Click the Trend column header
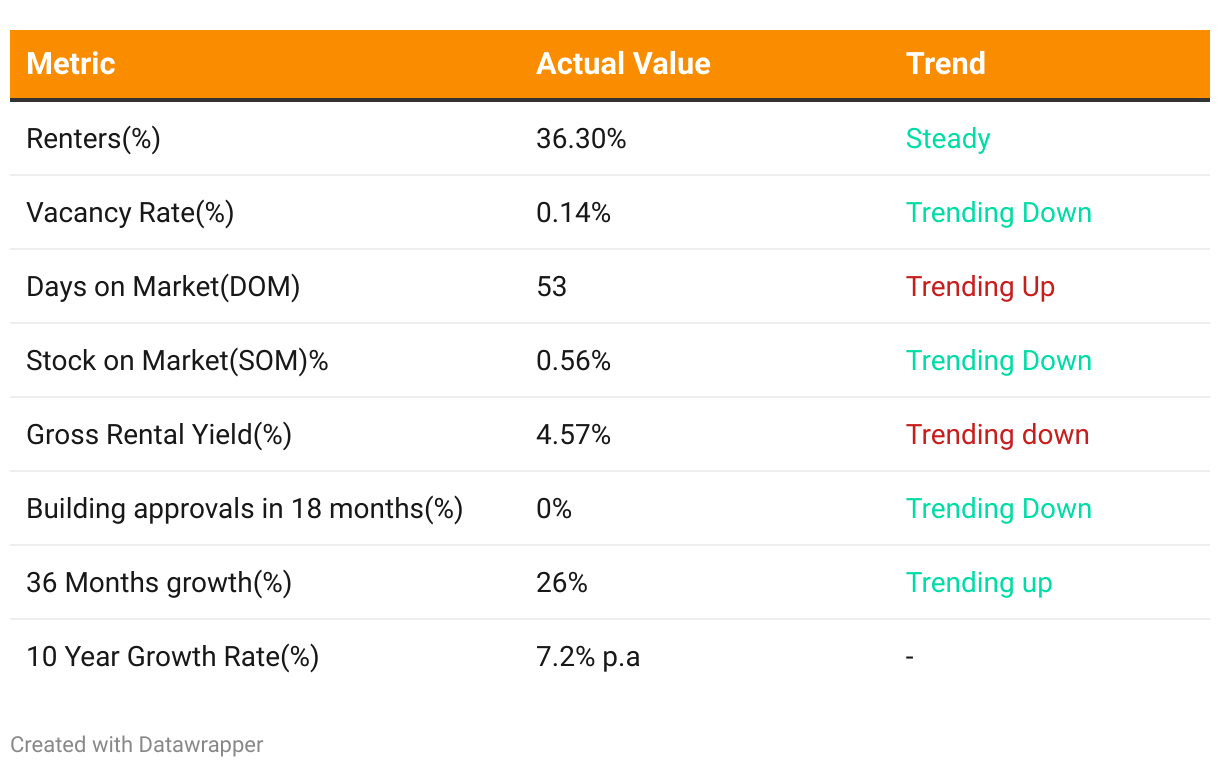Image resolution: width=1220 pixels, height=768 pixels. [x=945, y=64]
